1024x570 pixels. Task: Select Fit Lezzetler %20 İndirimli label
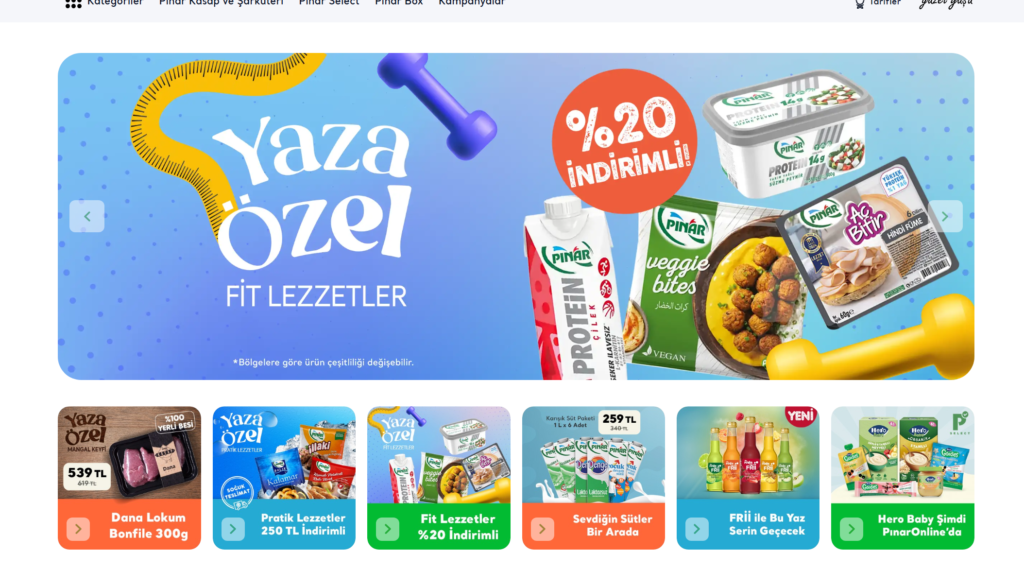tap(456, 527)
